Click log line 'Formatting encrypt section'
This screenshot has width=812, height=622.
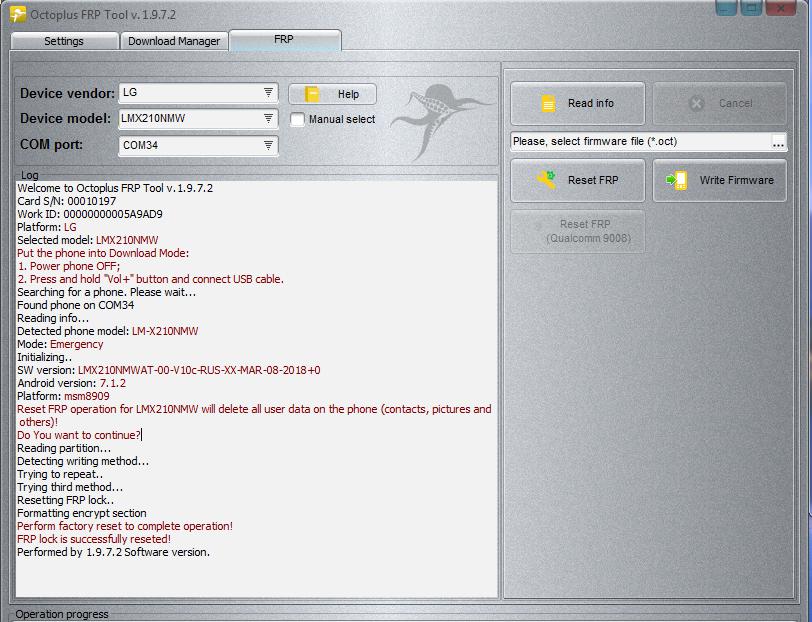tap(82, 513)
